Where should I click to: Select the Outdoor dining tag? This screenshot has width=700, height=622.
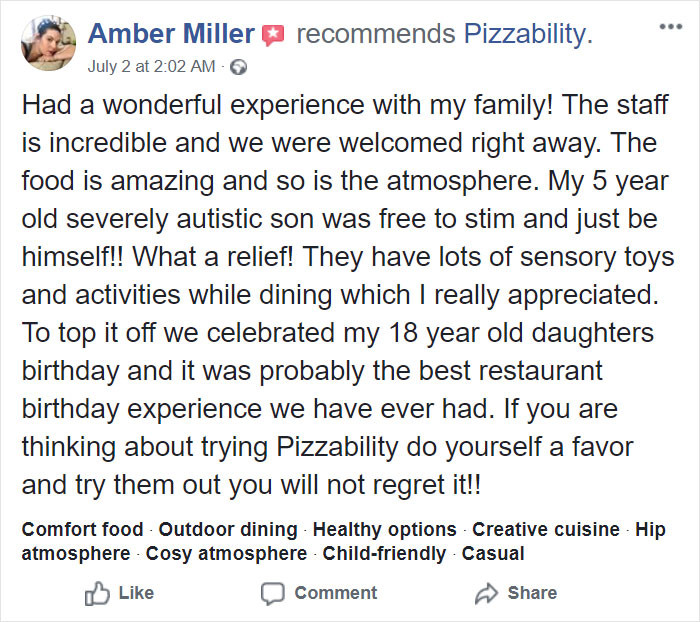(x=228, y=530)
